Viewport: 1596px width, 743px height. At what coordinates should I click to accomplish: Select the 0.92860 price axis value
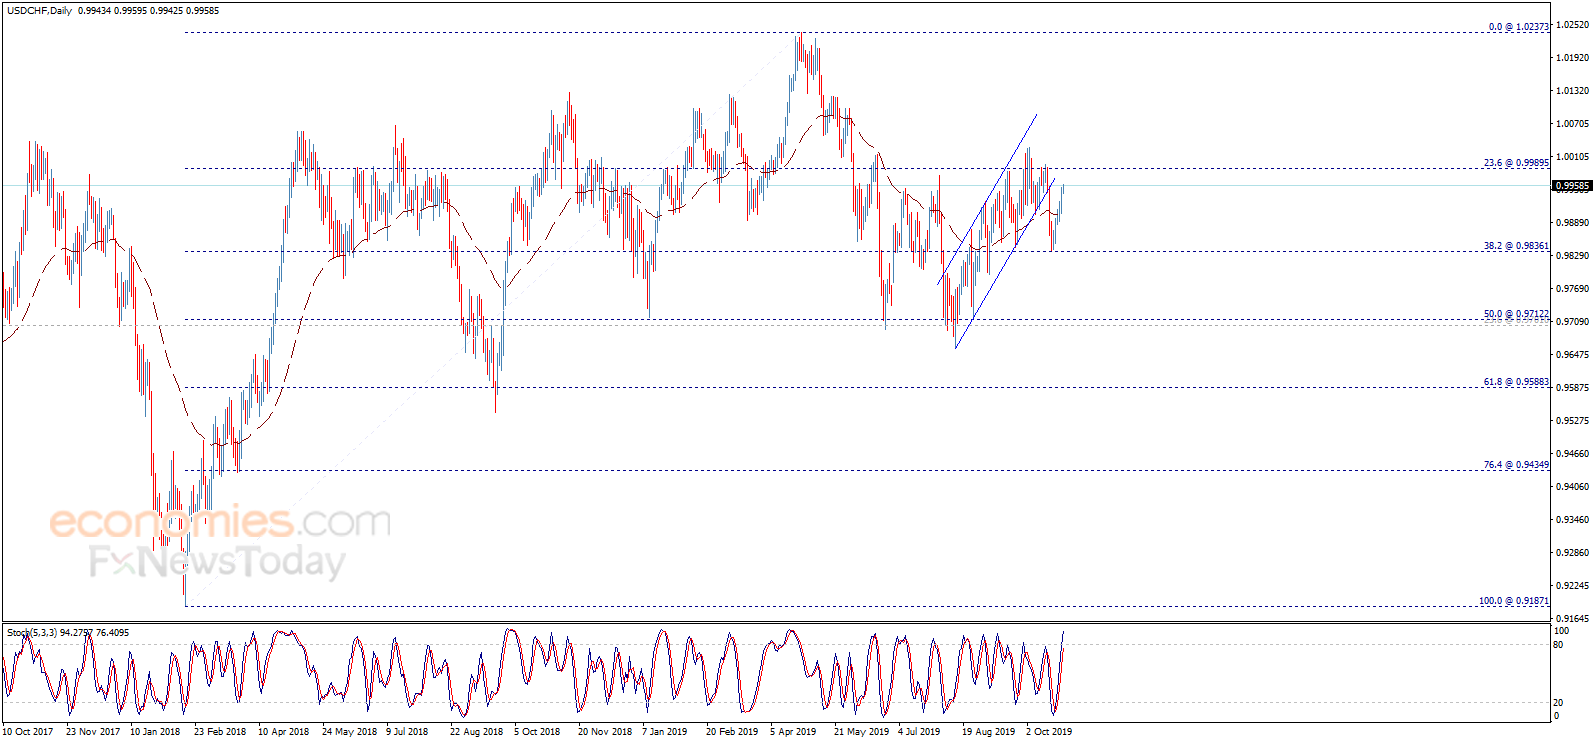point(1572,553)
